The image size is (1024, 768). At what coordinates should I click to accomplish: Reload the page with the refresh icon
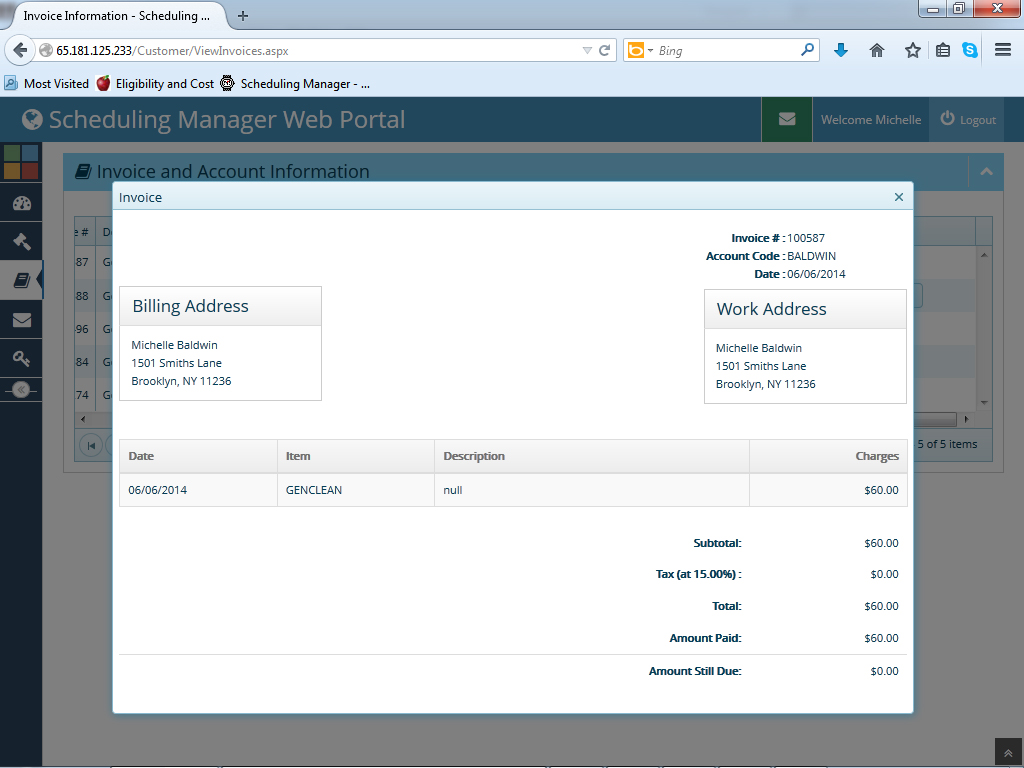[605, 50]
